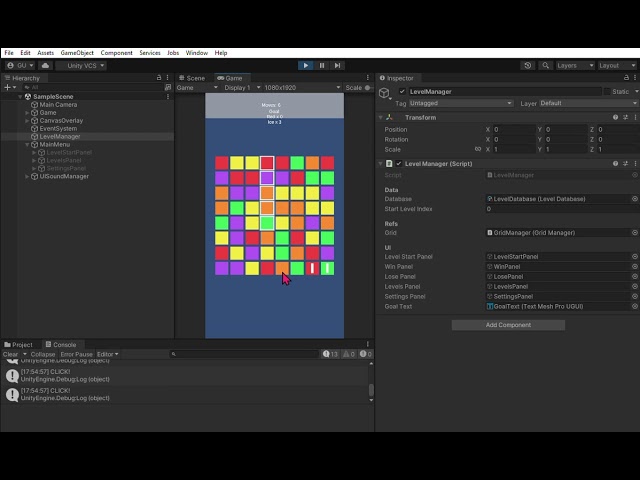The width and height of the screenshot is (640, 480).
Task: Select the Console tab
Action: [61, 344]
